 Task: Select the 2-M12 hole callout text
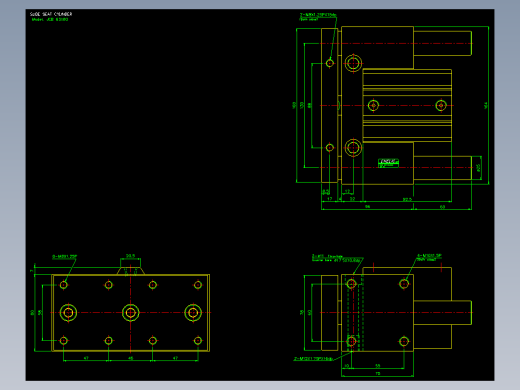313,359
